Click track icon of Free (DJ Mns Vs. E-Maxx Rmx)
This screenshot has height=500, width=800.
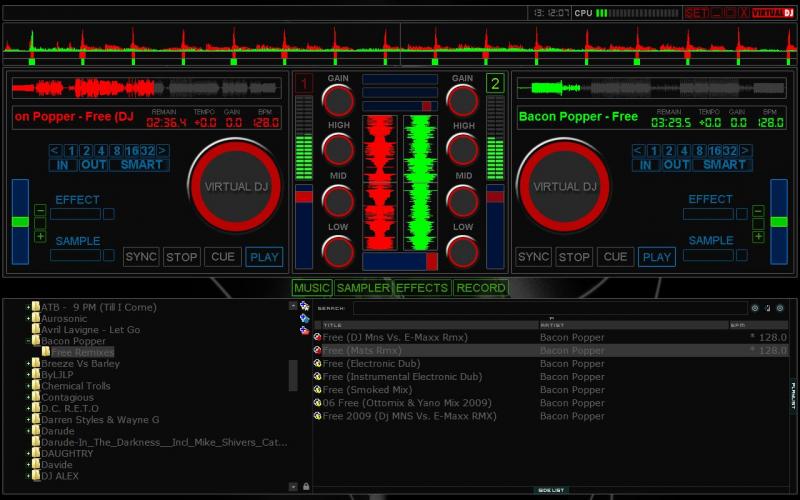(x=317, y=337)
